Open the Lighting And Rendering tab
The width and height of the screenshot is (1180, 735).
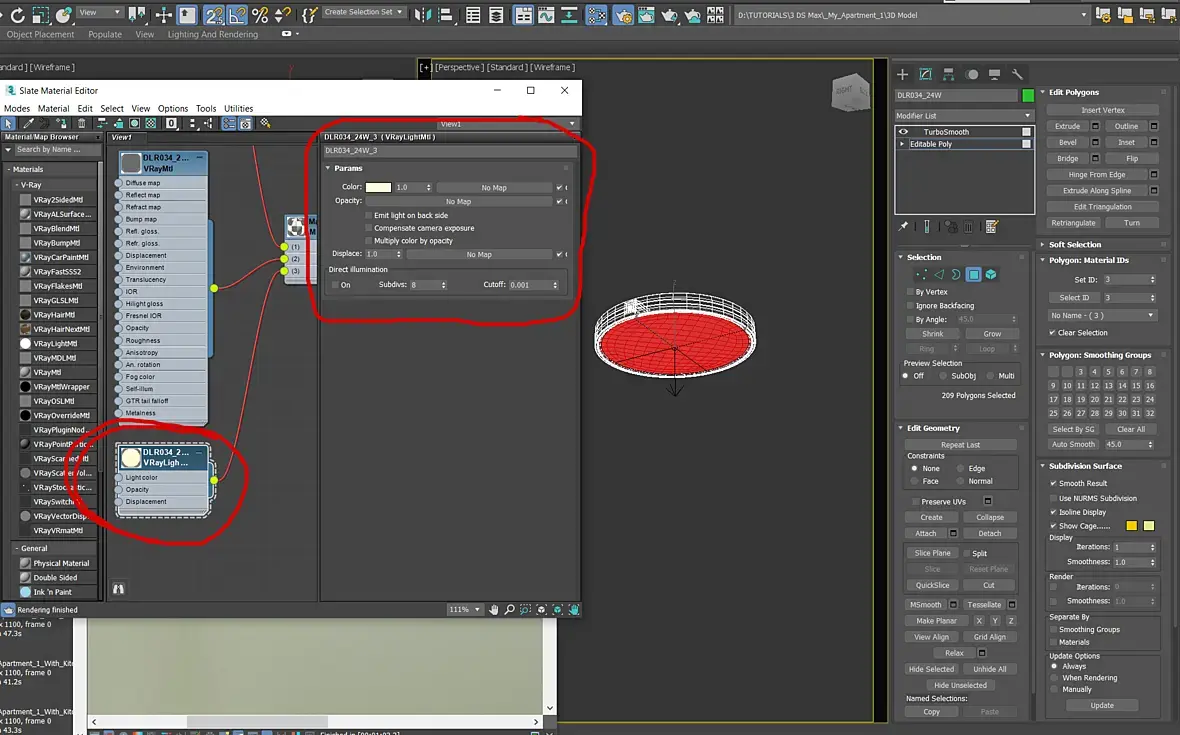(x=212, y=34)
